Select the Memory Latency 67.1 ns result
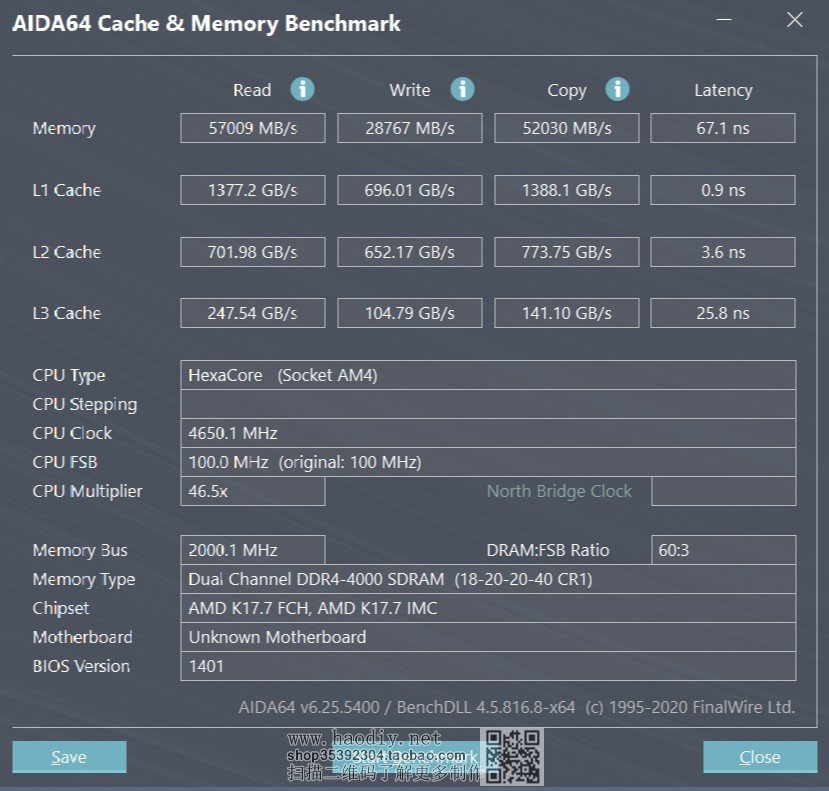This screenshot has width=829, height=791. click(x=723, y=128)
